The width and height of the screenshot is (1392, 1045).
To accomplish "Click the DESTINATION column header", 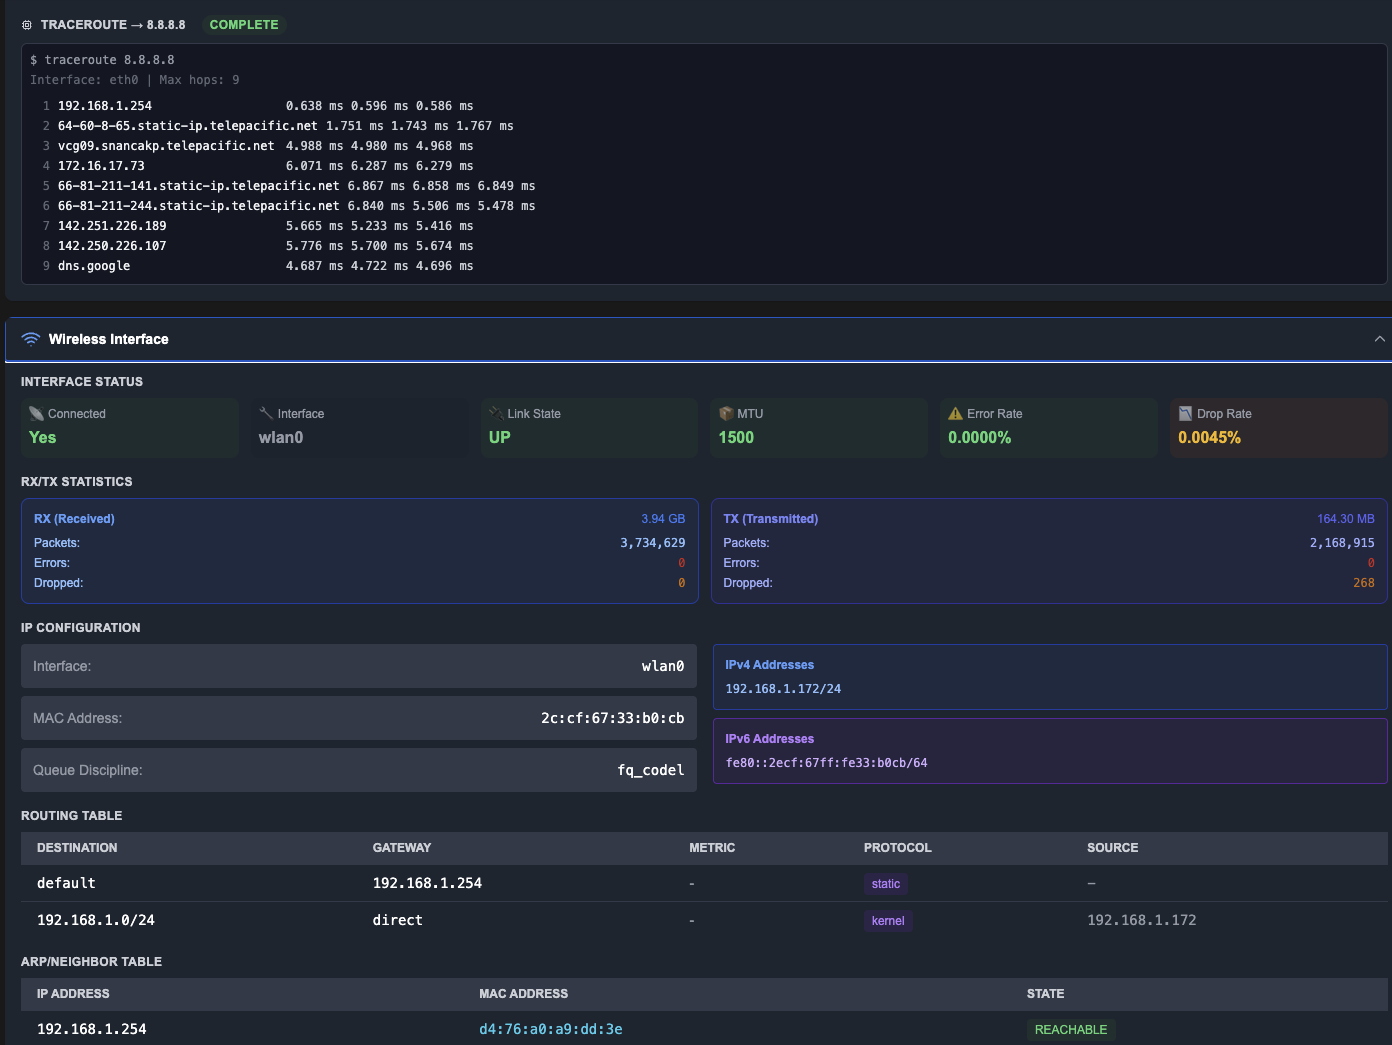I will (77, 848).
